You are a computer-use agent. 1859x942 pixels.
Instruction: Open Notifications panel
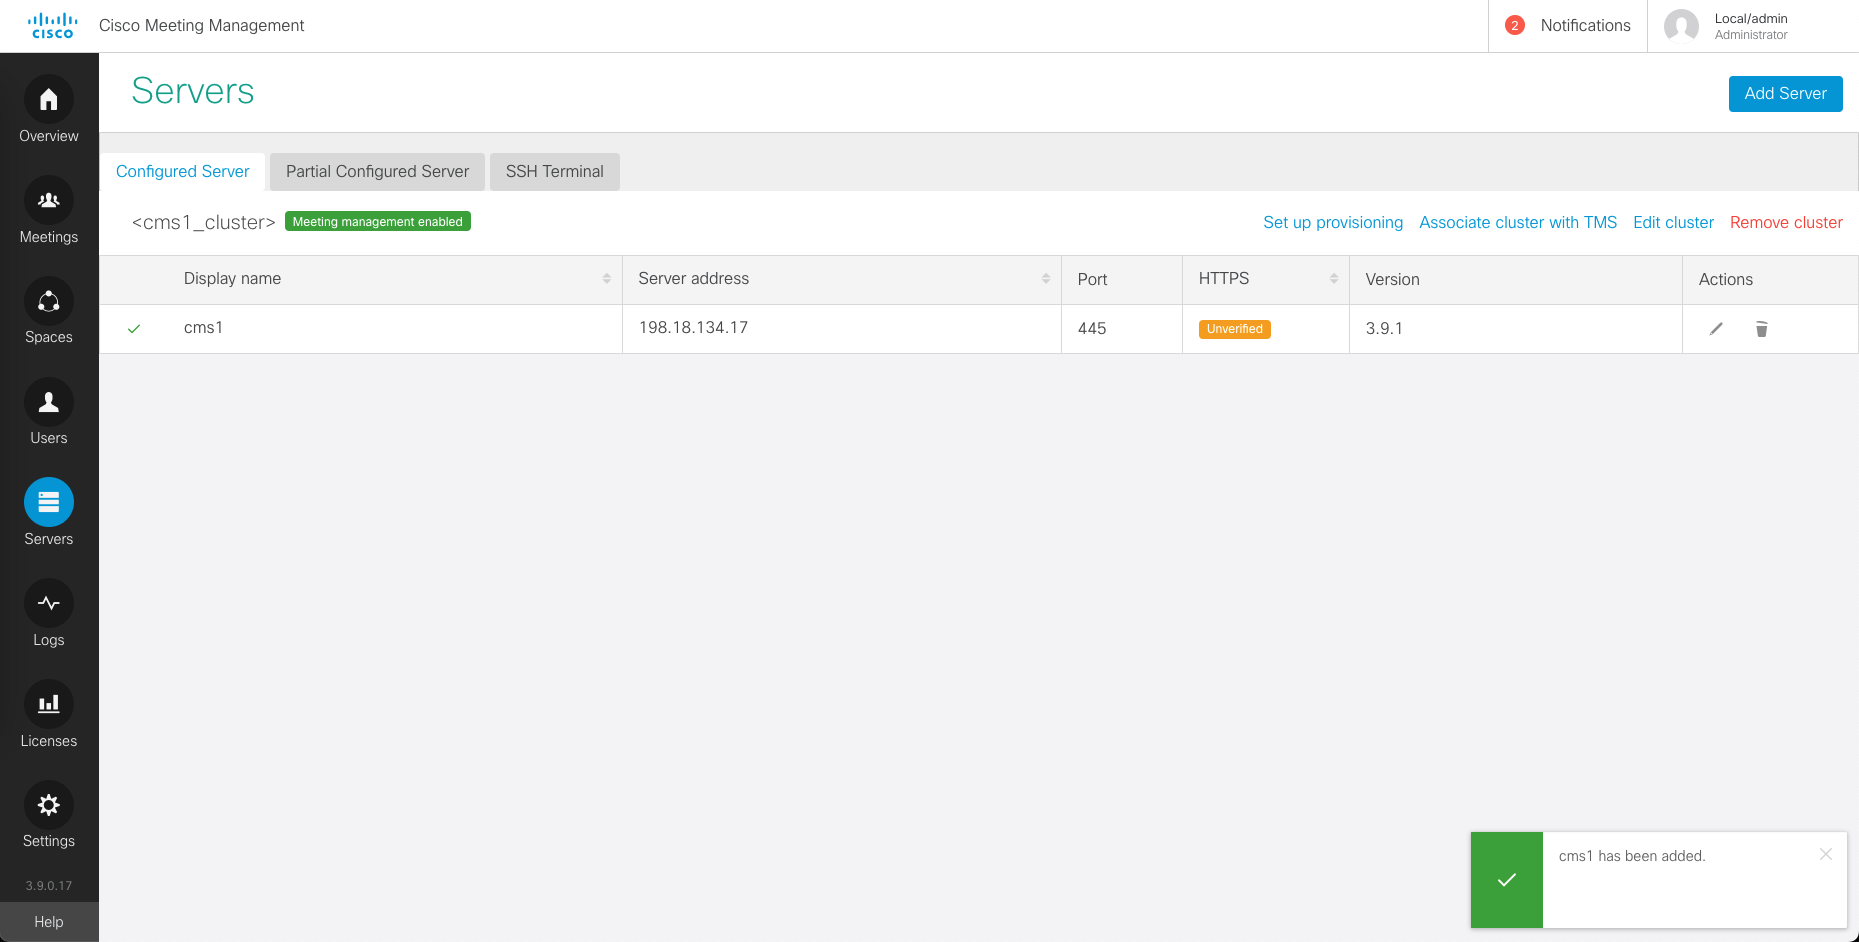1568,26
